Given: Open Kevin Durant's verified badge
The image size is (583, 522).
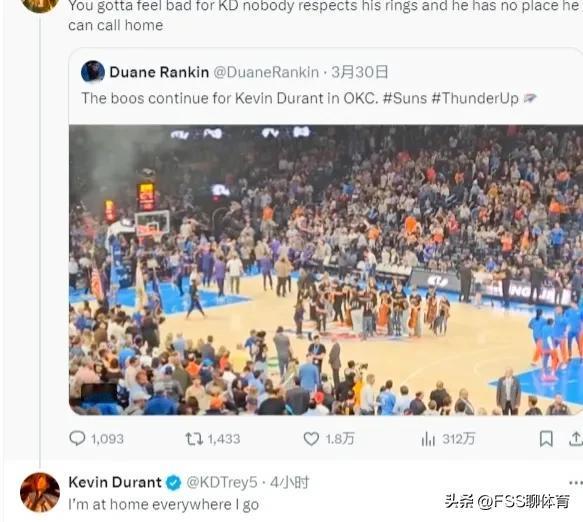Looking at the screenshot, I should click(173, 483).
